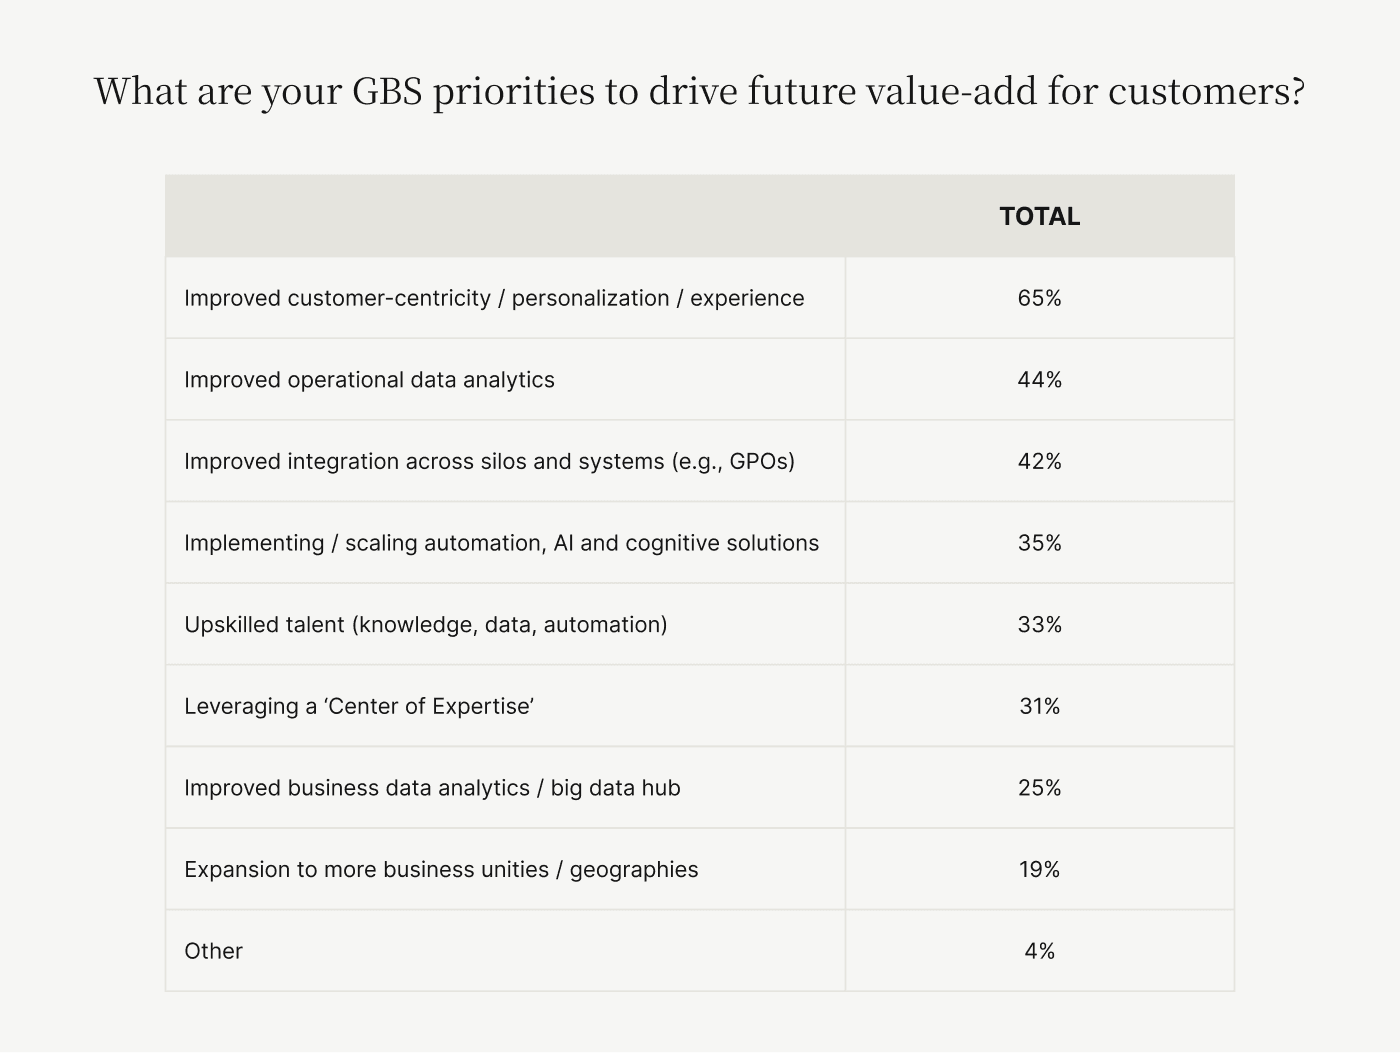This screenshot has width=1400, height=1053.
Task: Select the 'Other' row label
Action: 213,951
